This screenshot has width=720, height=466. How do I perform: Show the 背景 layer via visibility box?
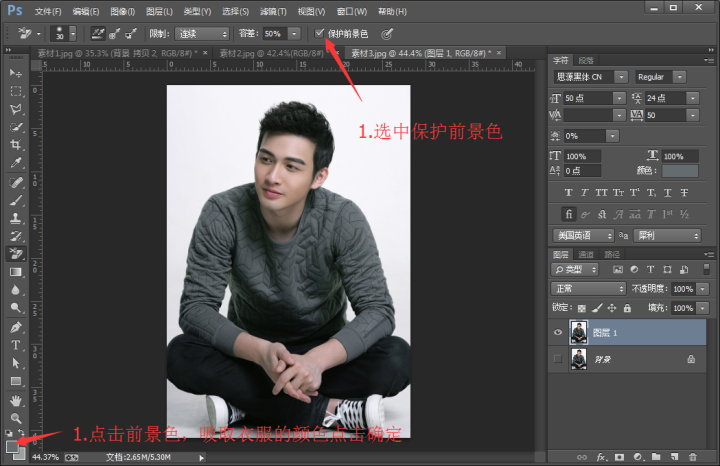click(x=558, y=357)
